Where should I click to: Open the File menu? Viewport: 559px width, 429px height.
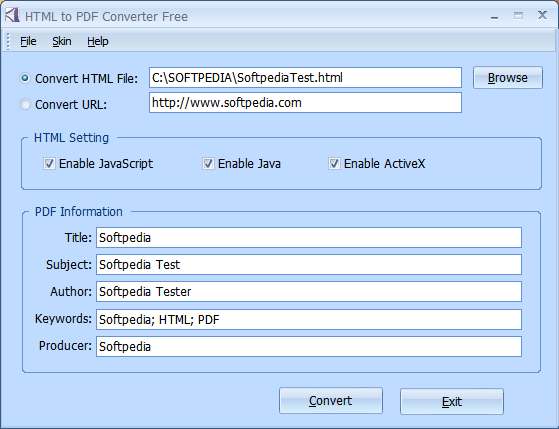click(28, 41)
